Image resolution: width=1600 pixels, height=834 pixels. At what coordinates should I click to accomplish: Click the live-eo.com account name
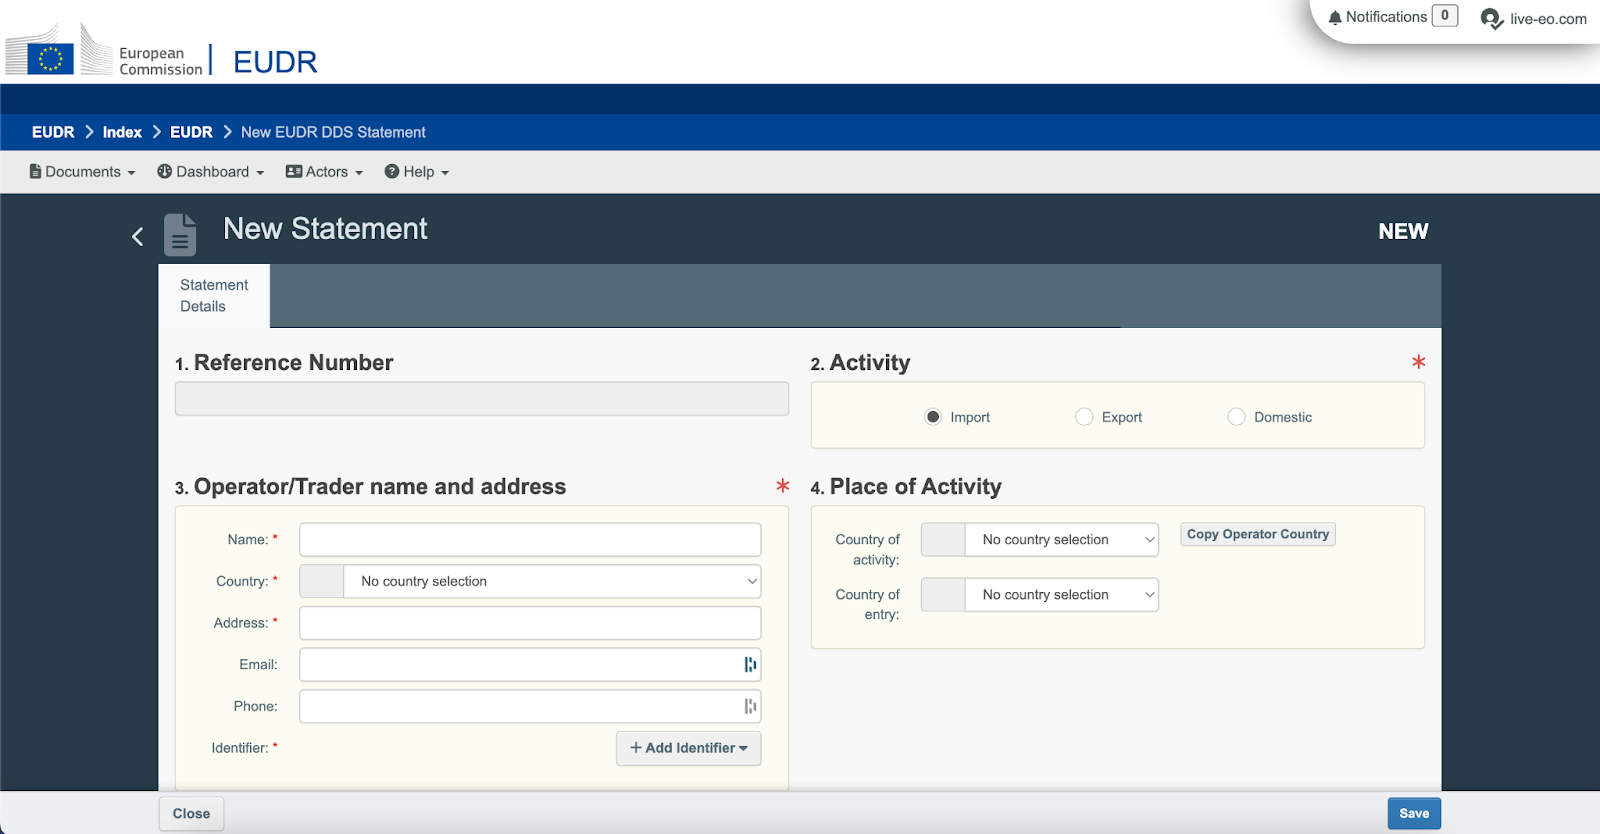[1548, 19]
